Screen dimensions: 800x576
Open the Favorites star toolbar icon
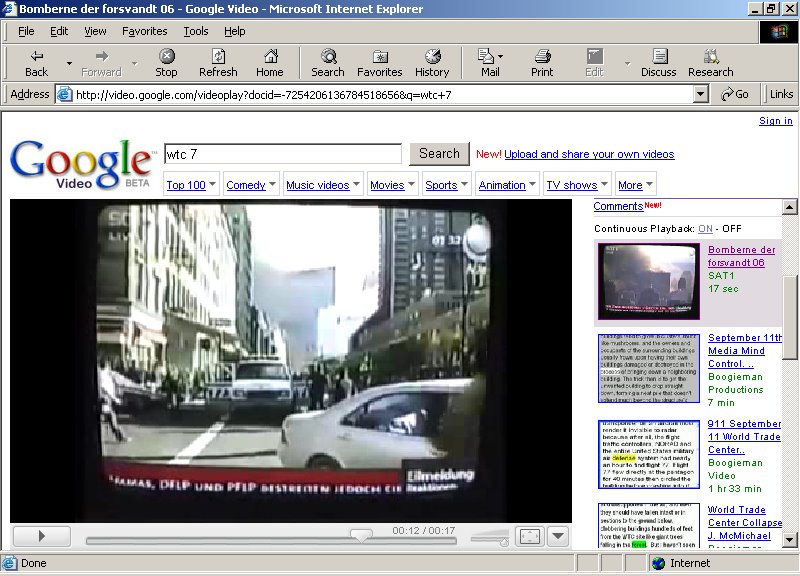380,63
